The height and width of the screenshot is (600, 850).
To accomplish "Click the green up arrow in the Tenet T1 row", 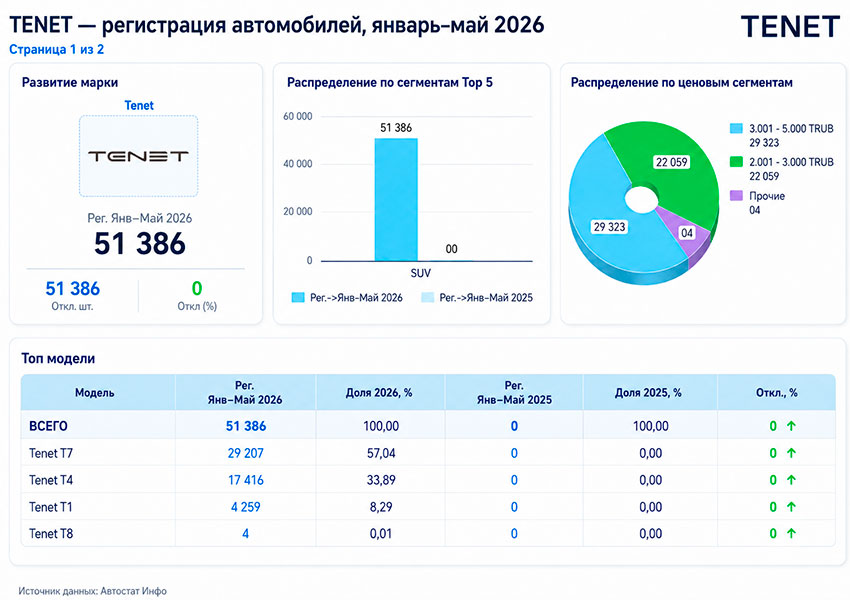I will pos(791,507).
